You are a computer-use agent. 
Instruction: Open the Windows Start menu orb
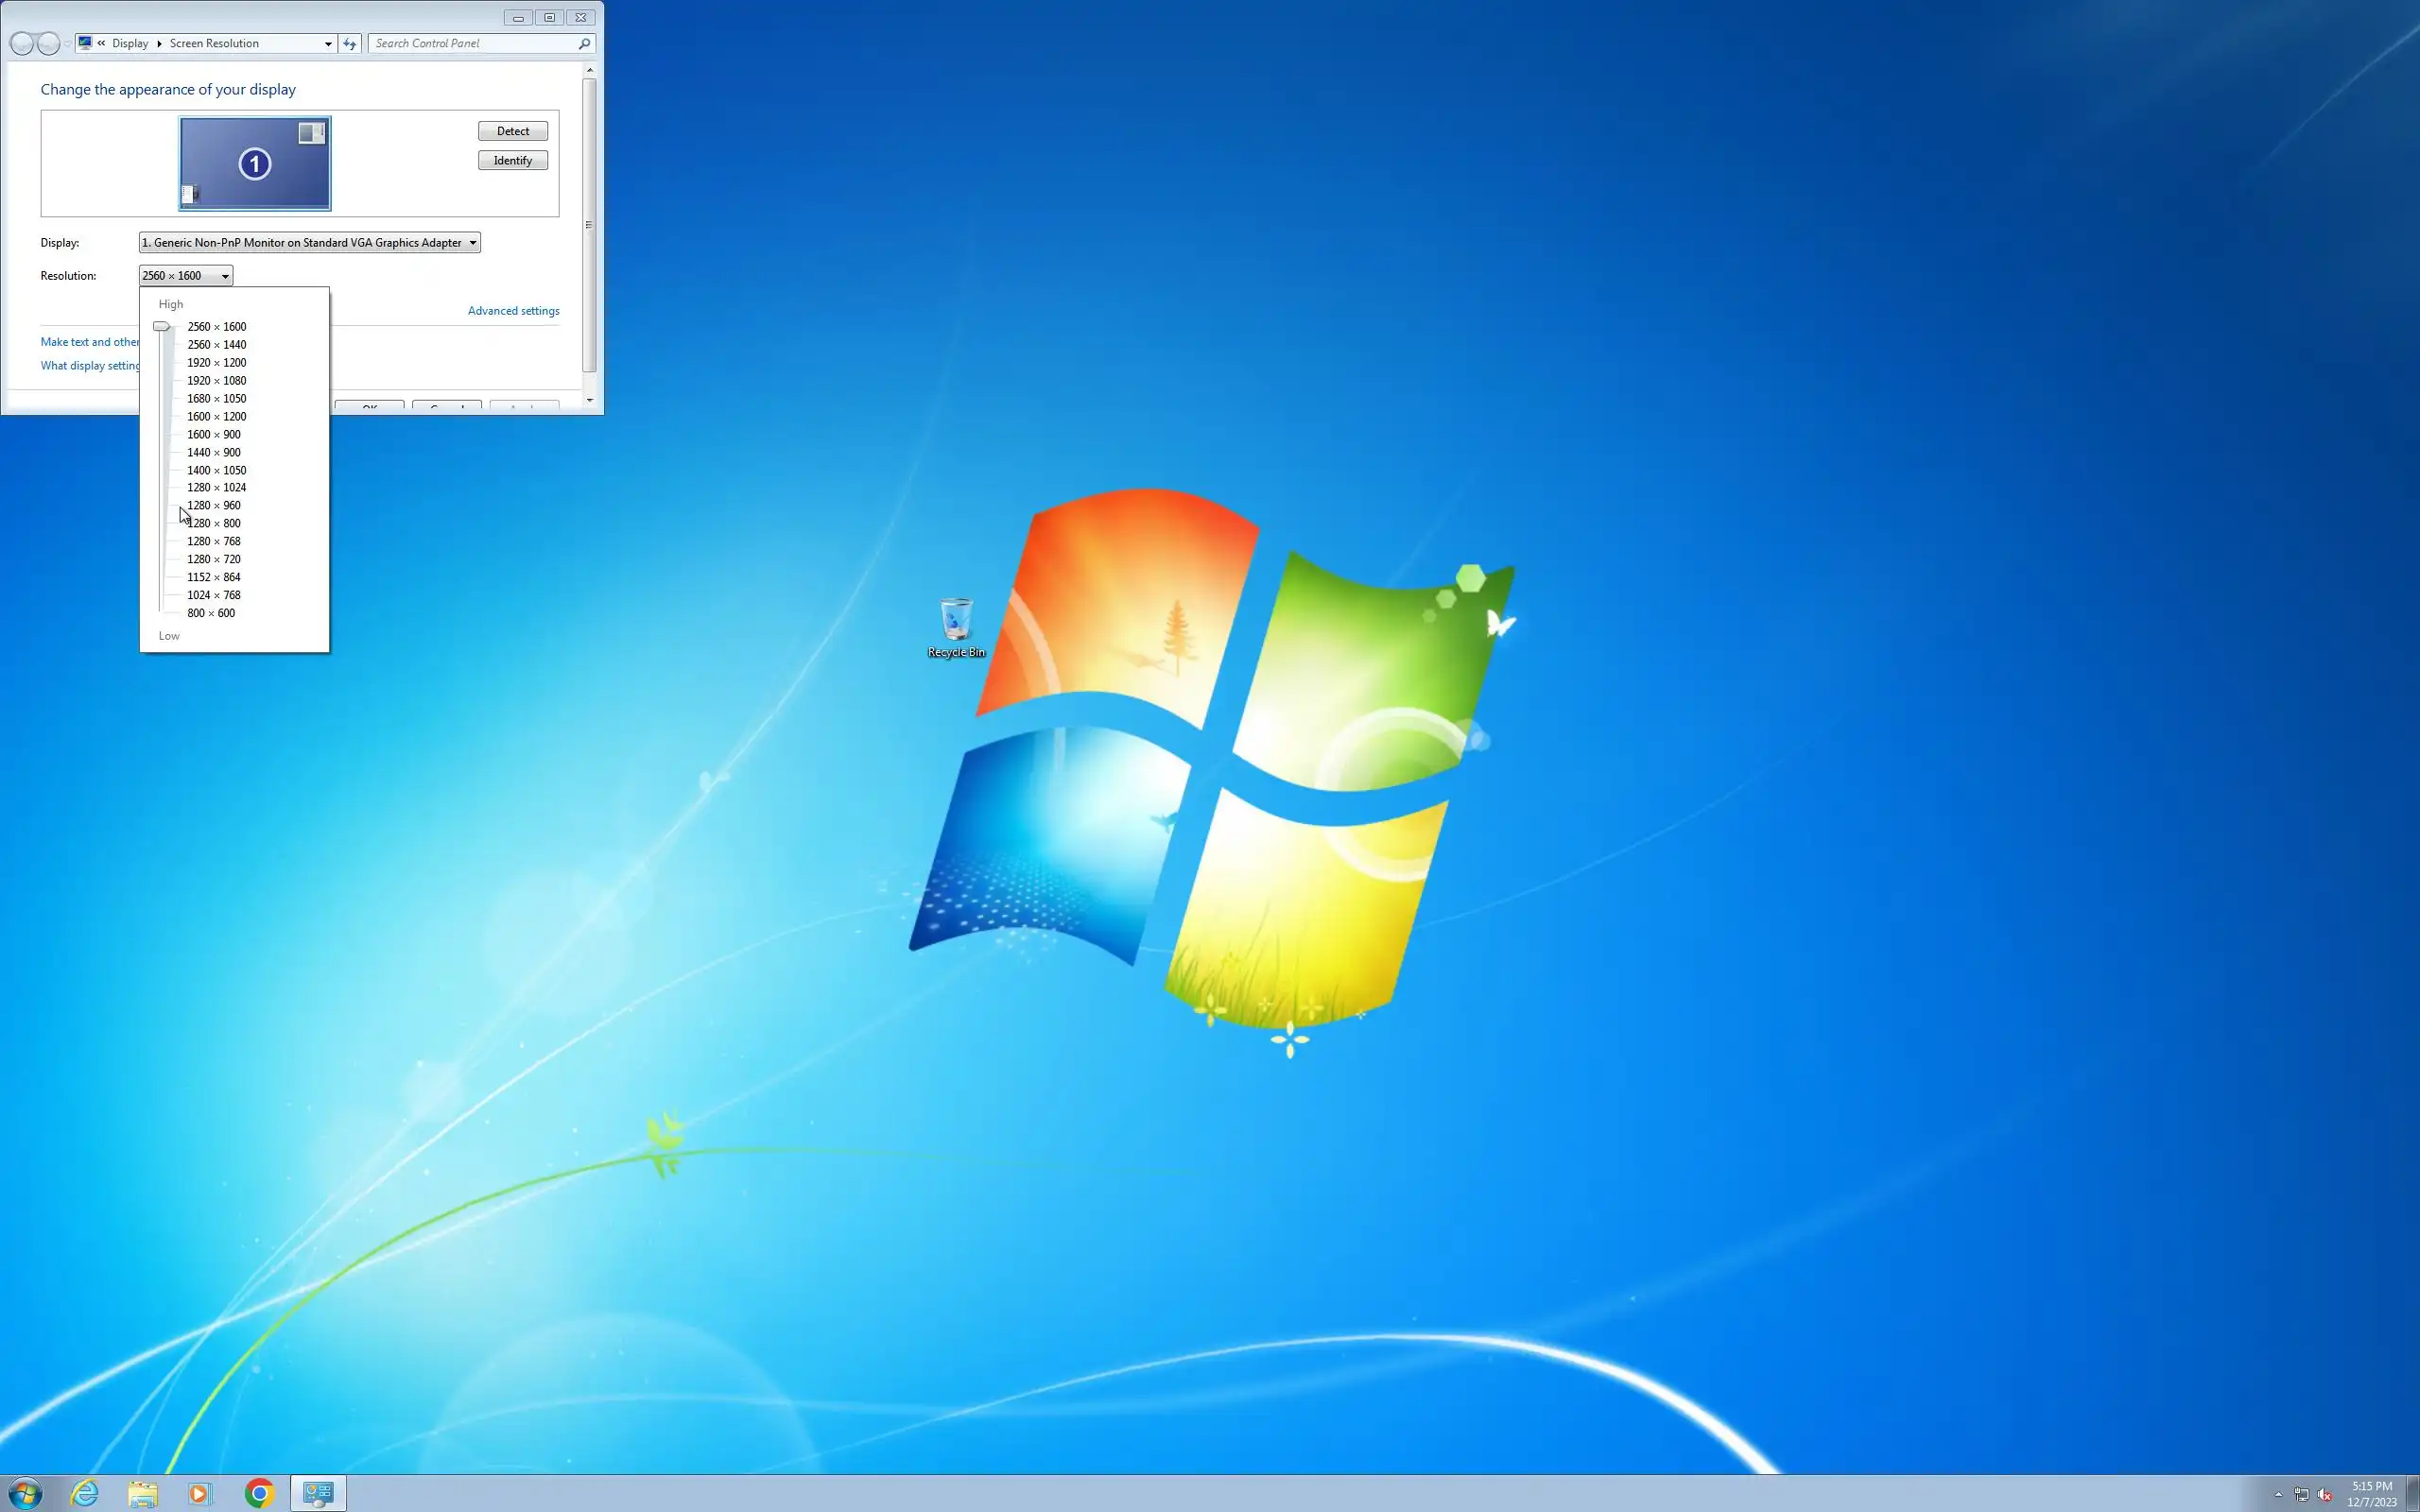pos(24,1494)
